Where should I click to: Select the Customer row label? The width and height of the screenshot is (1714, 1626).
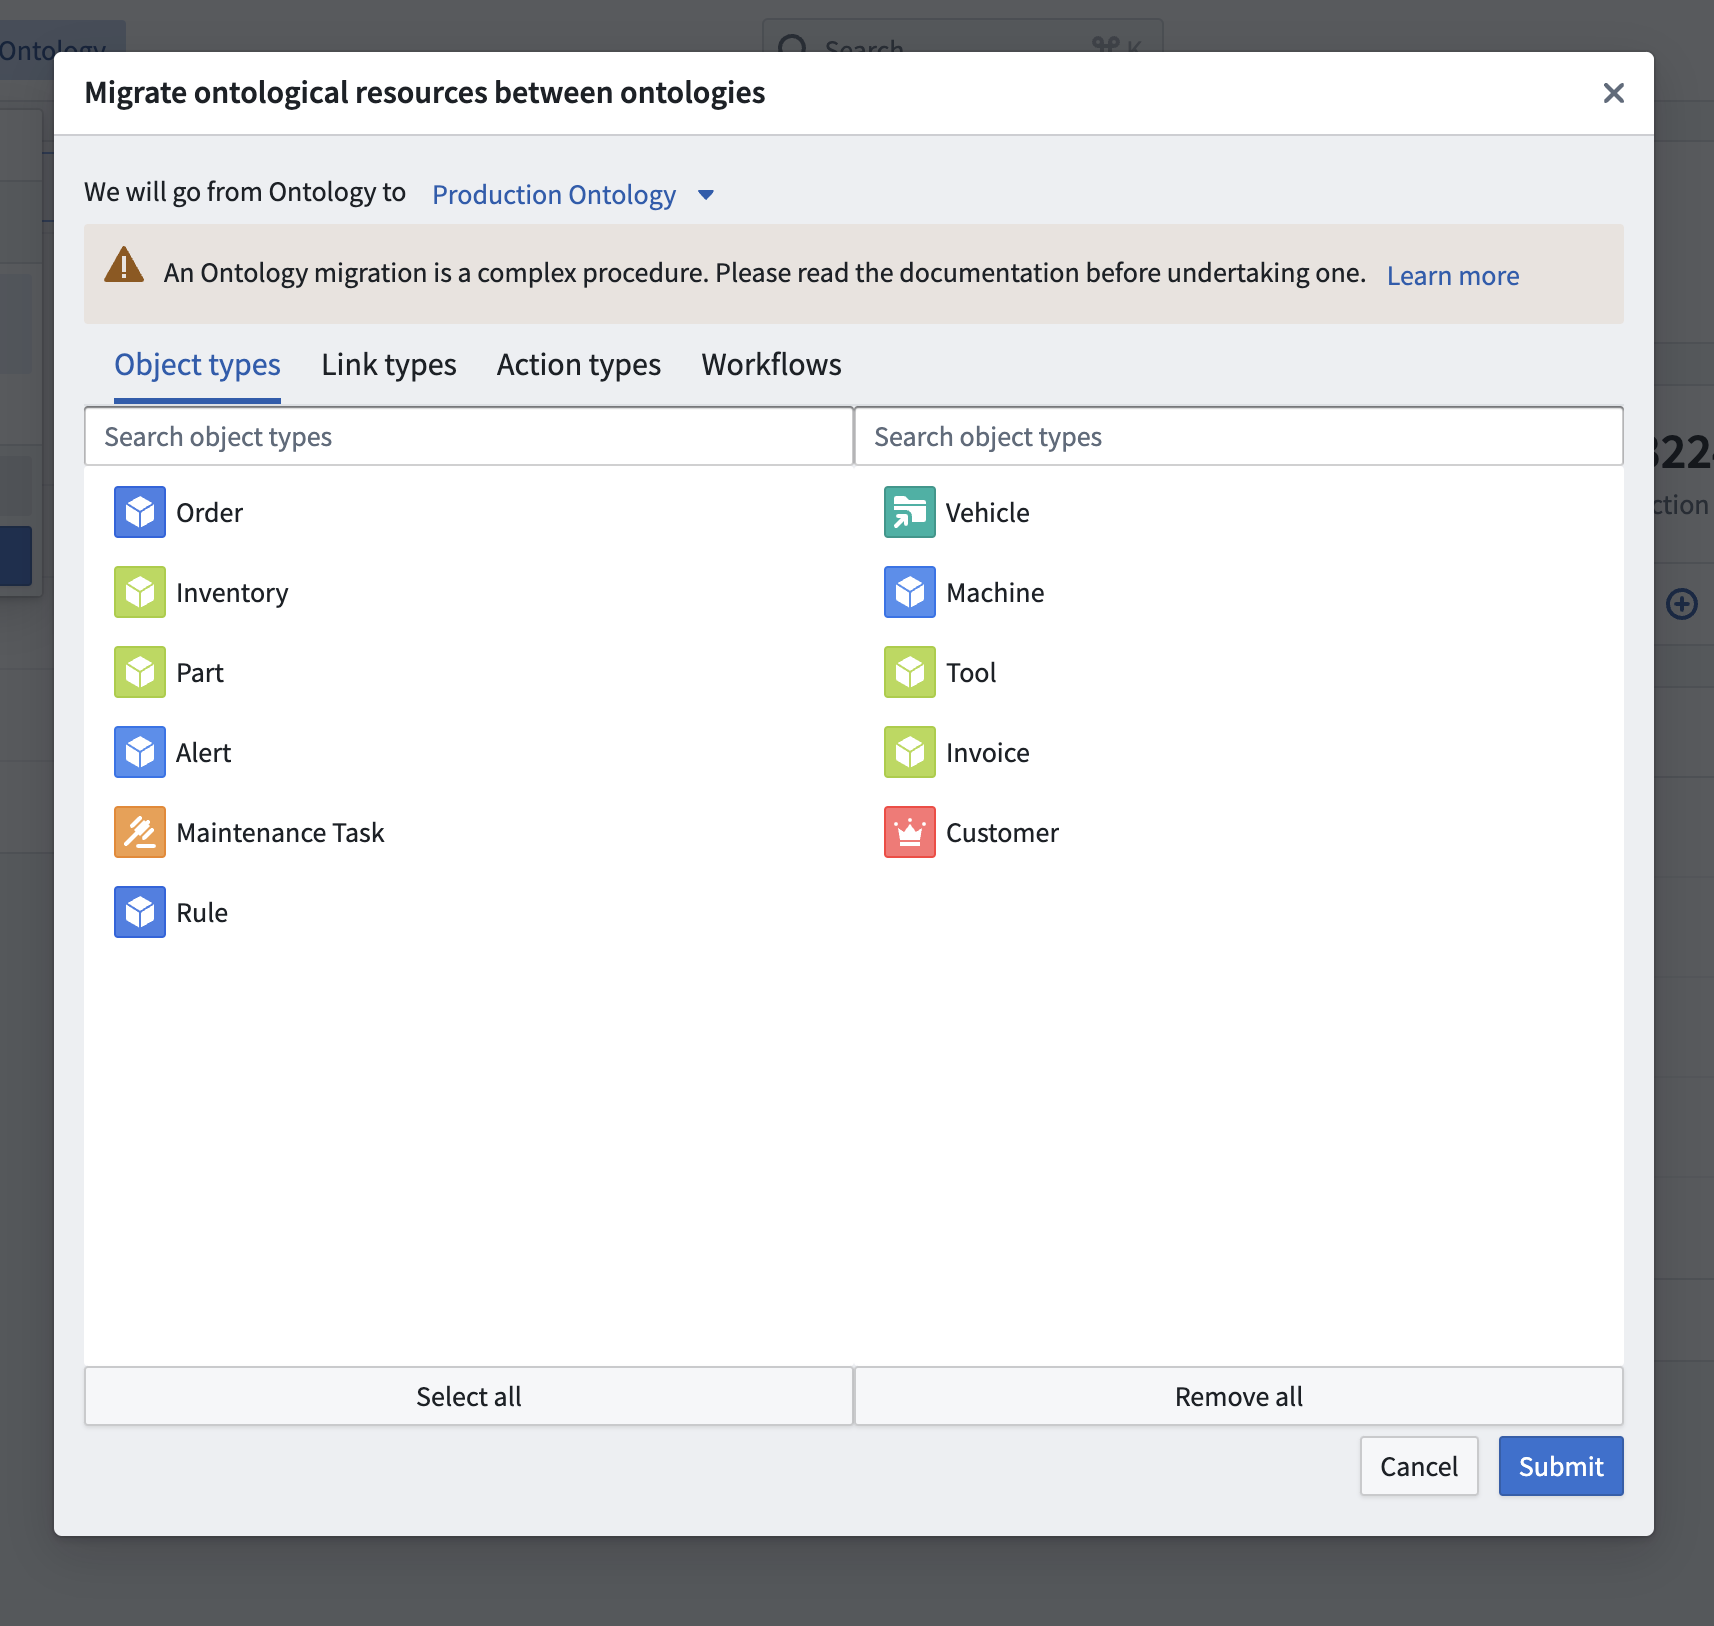pos(1002,833)
